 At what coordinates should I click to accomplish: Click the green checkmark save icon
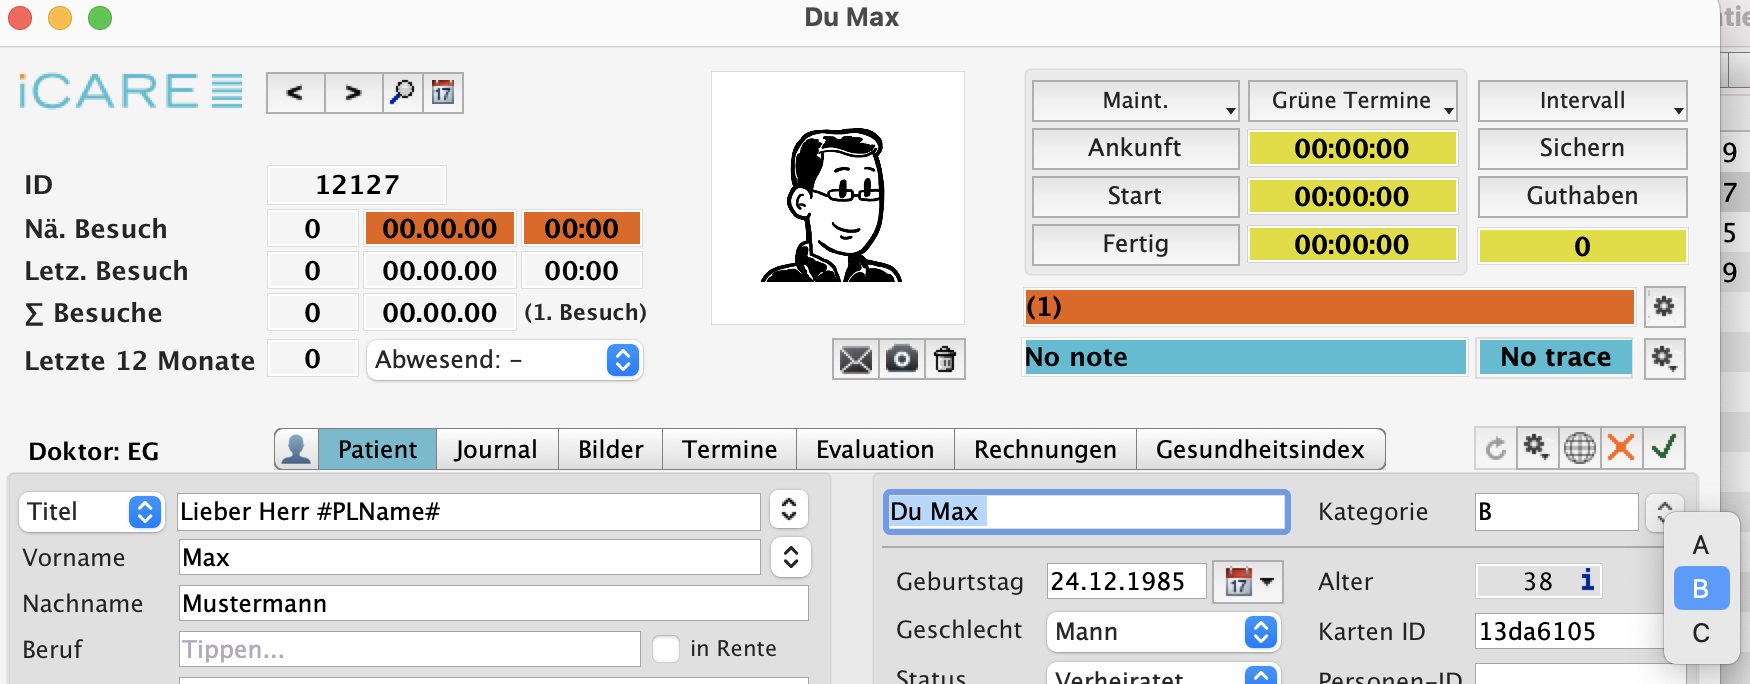(x=1664, y=448)
